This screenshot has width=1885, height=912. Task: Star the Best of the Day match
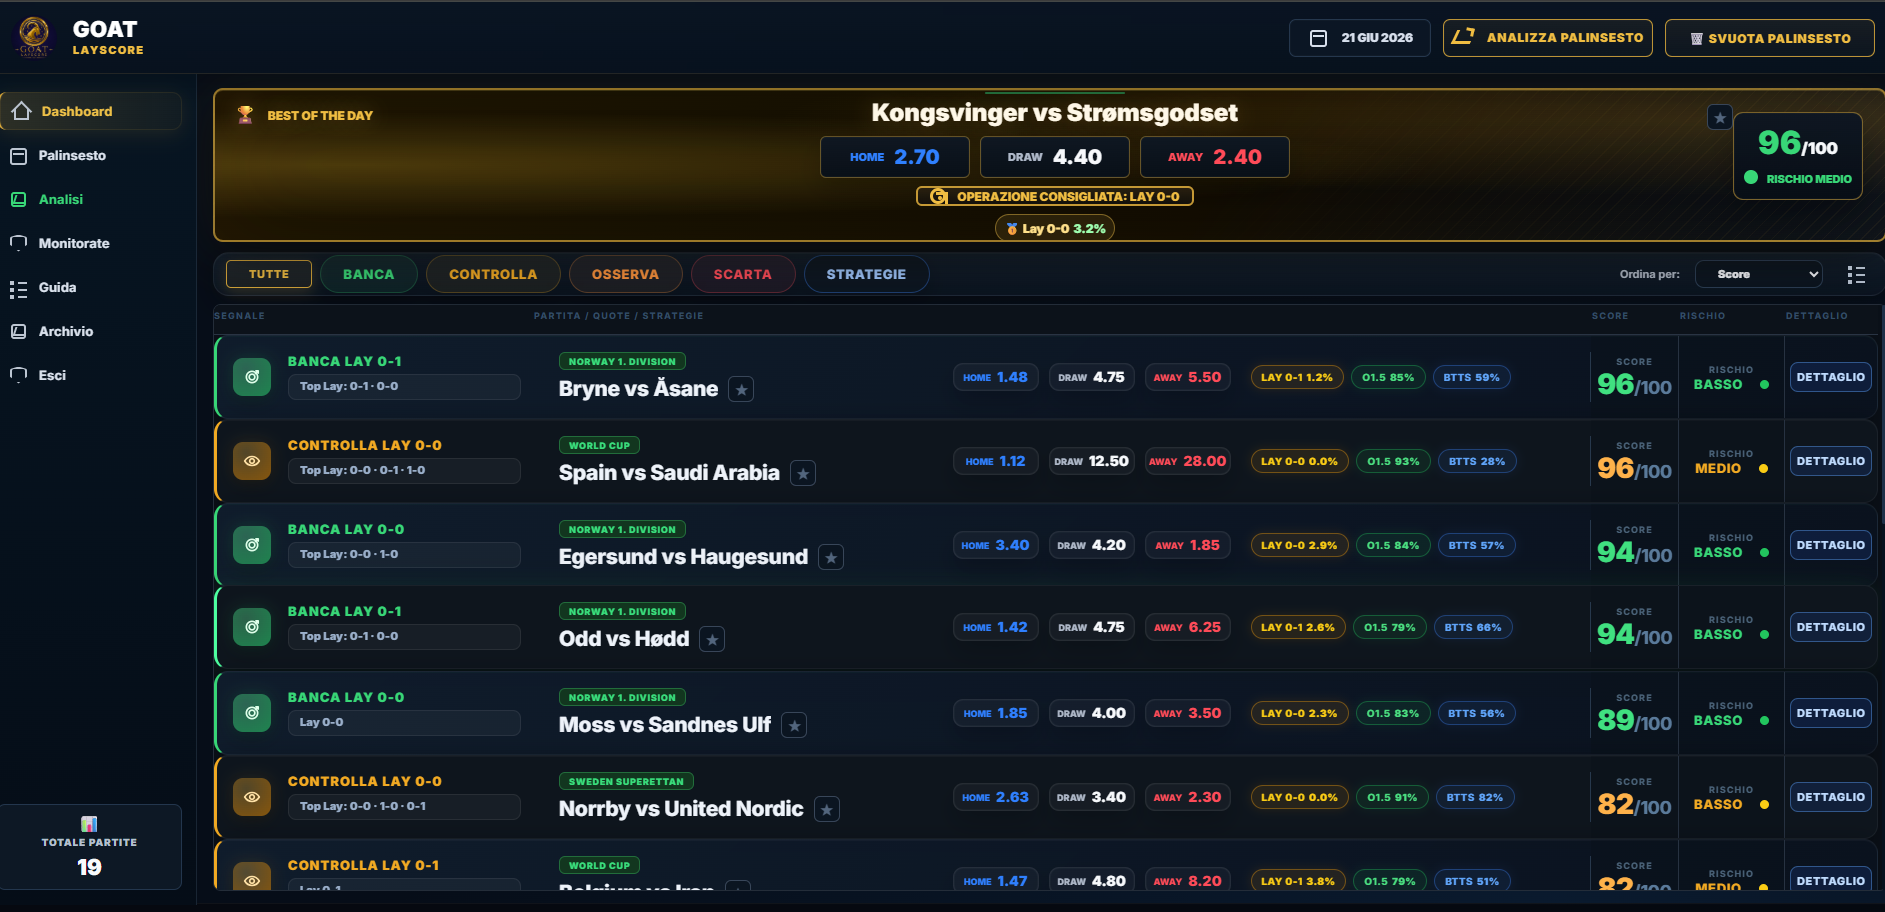tap(1720, 118)
